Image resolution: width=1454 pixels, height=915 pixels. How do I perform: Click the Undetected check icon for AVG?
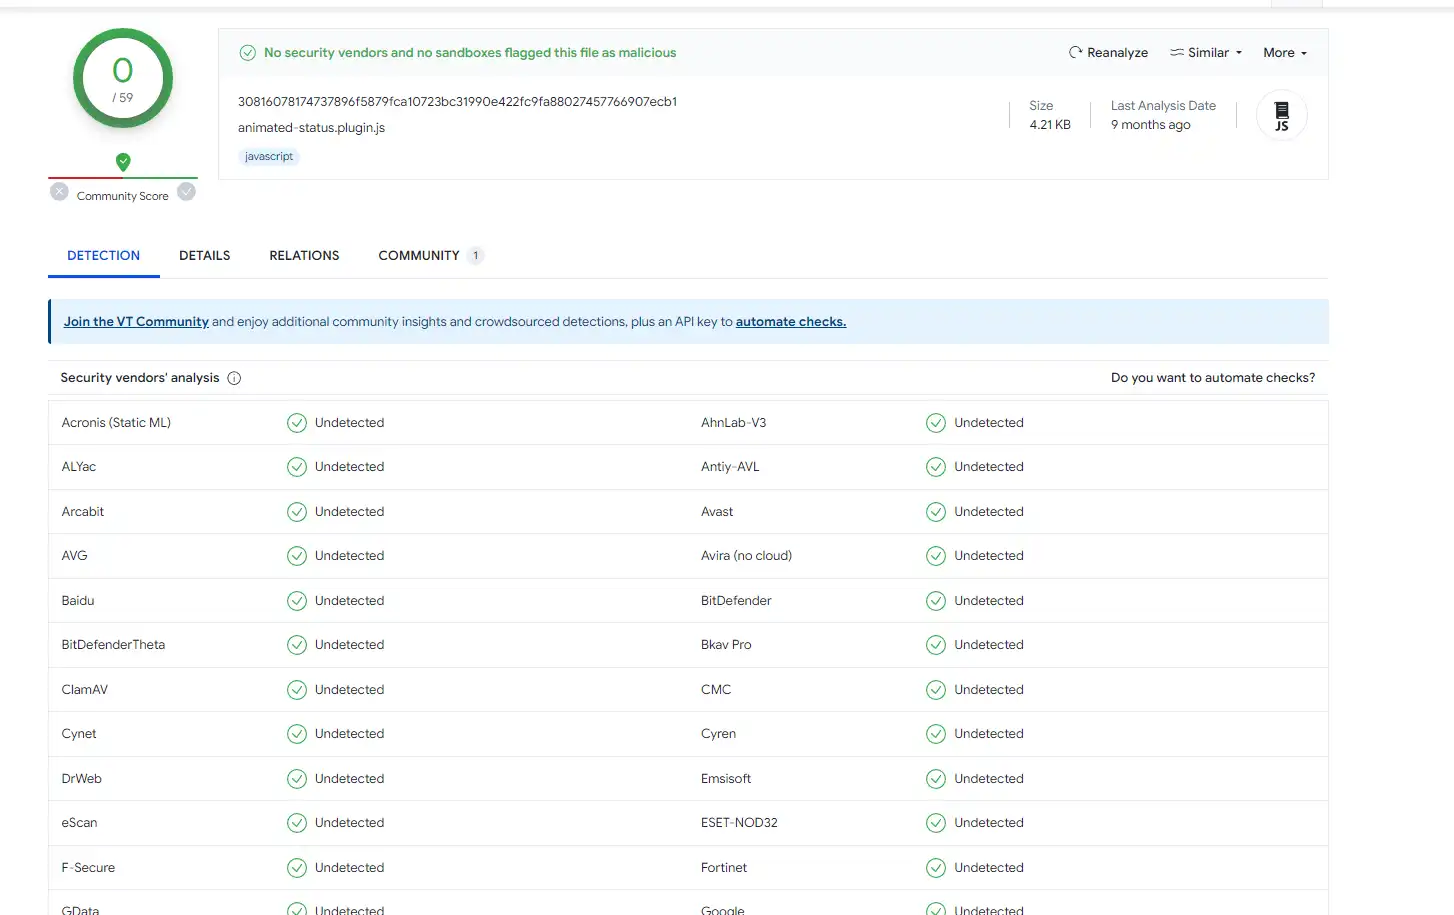point(297,556)
